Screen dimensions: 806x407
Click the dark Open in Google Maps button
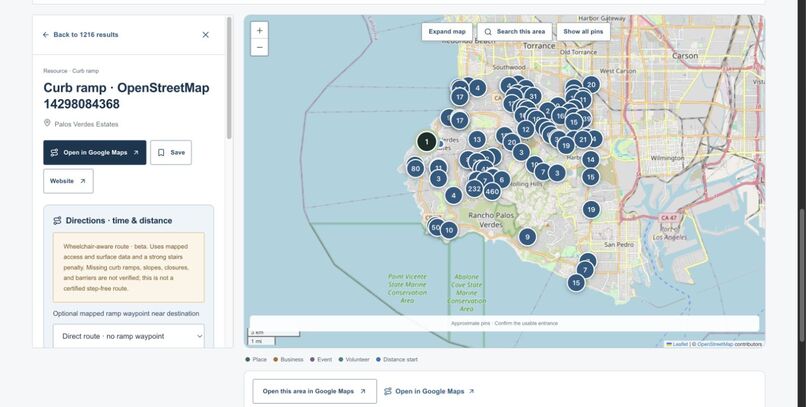[x=95, y=153]
